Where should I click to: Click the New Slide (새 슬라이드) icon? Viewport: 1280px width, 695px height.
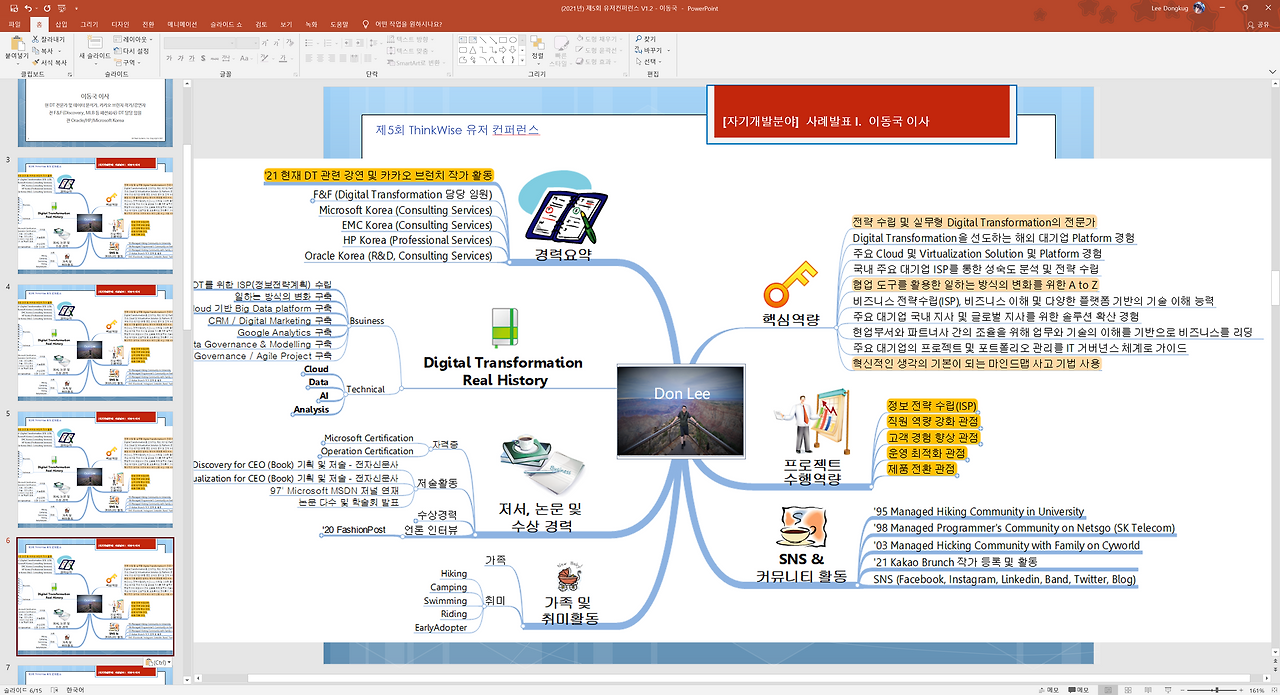[95, 43]
